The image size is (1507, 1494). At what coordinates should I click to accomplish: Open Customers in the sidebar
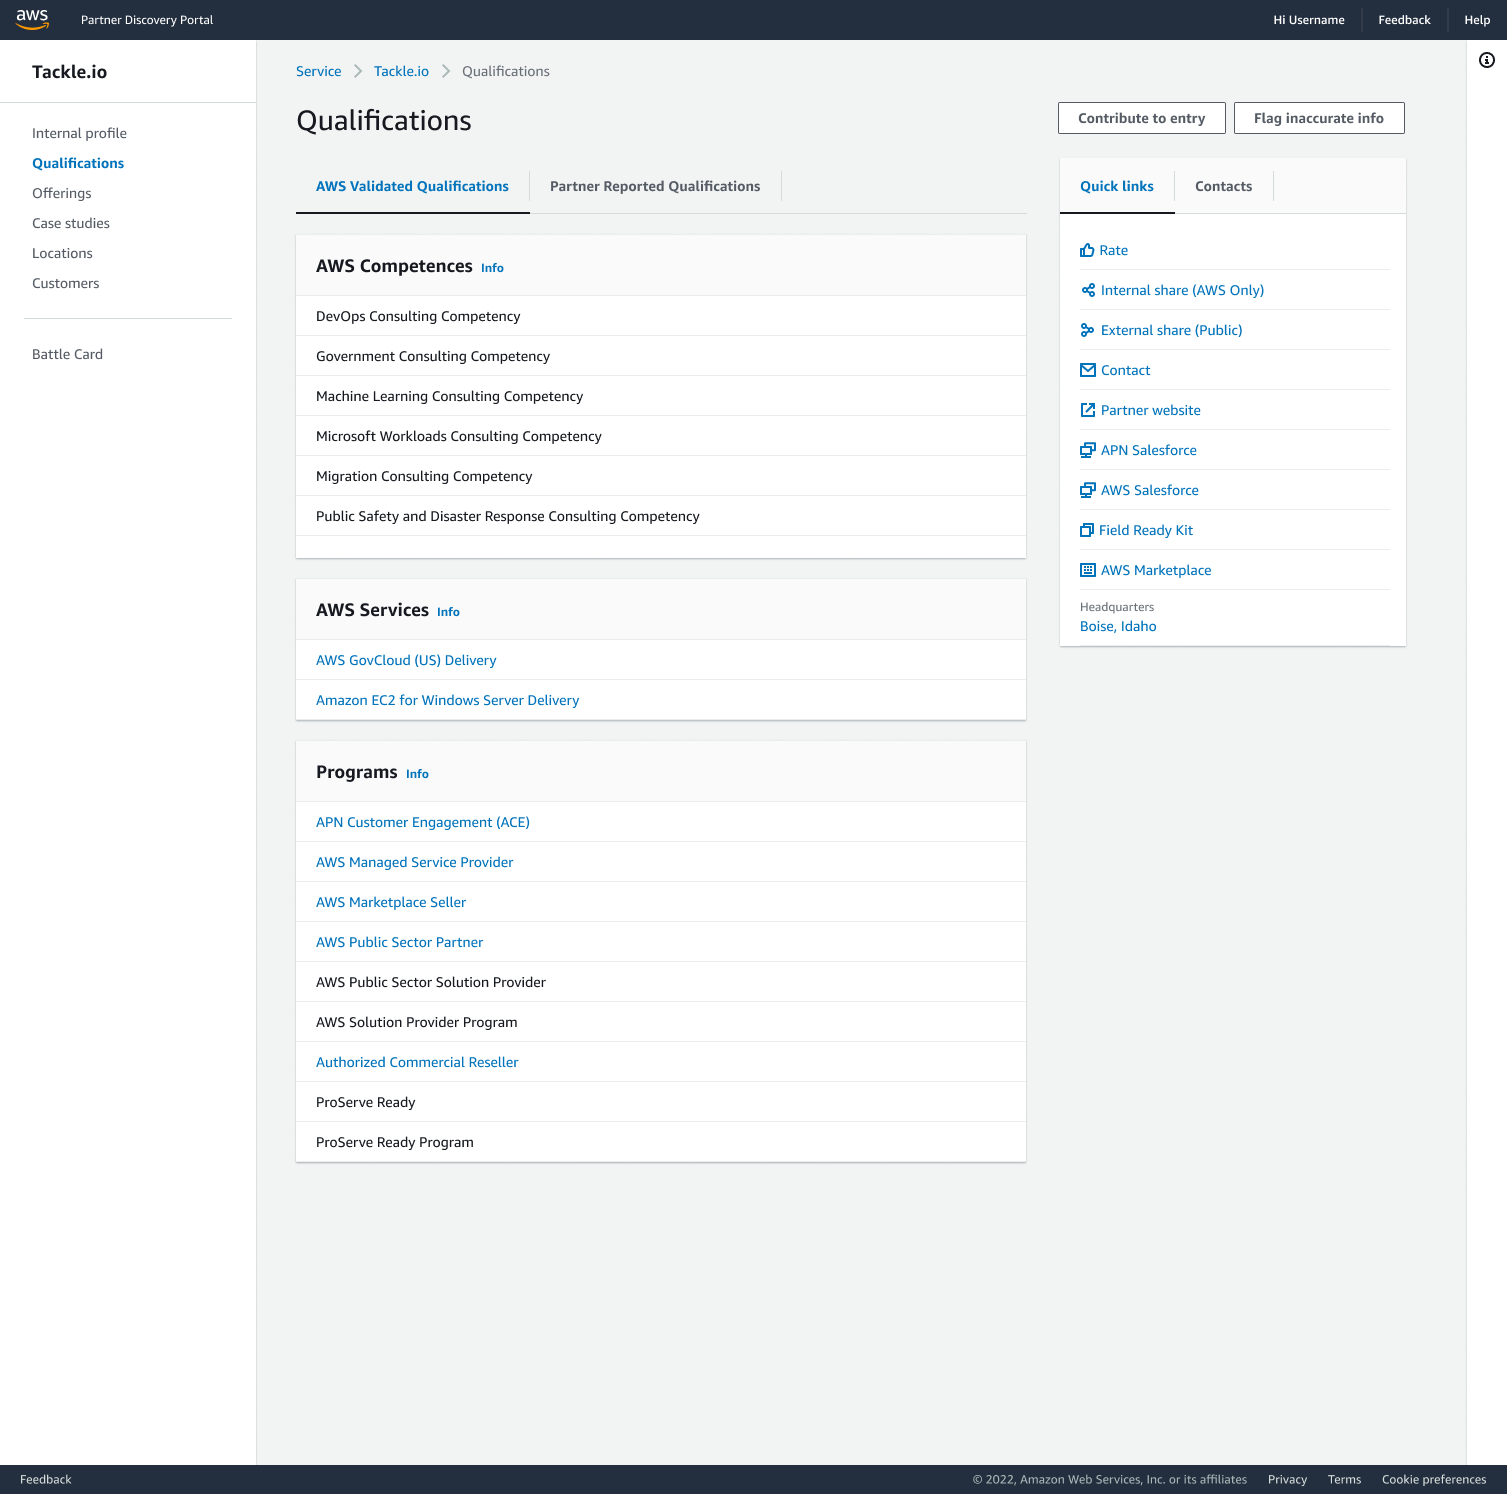[65, 283]
